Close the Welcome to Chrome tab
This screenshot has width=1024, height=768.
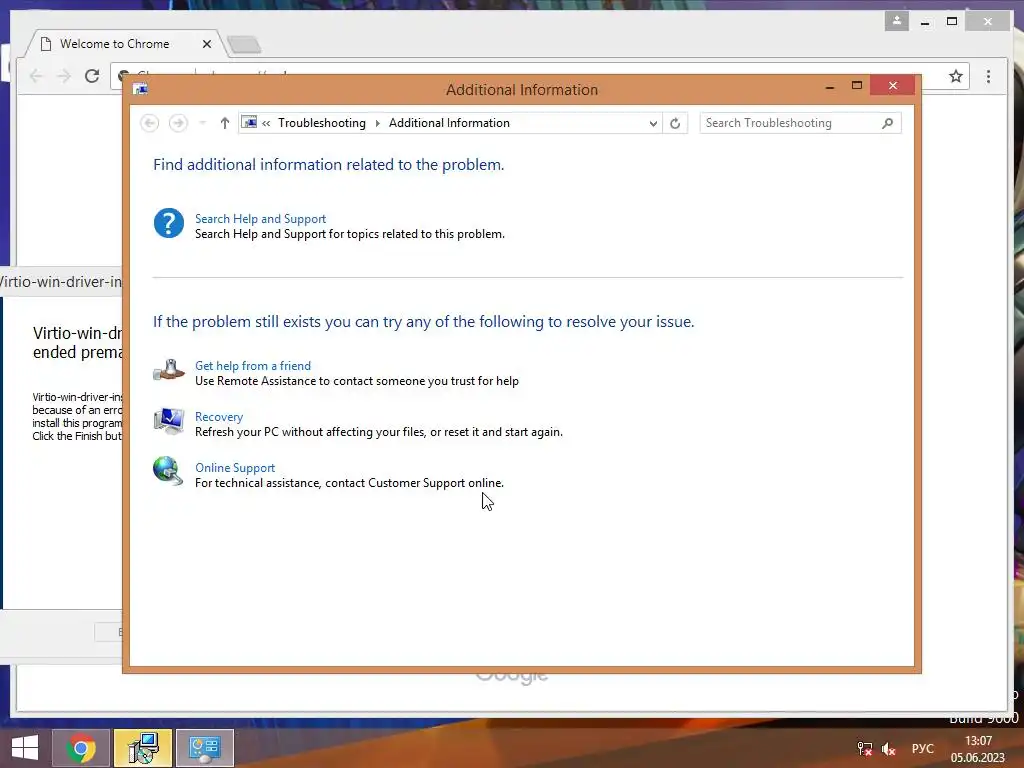coord(207,44)
